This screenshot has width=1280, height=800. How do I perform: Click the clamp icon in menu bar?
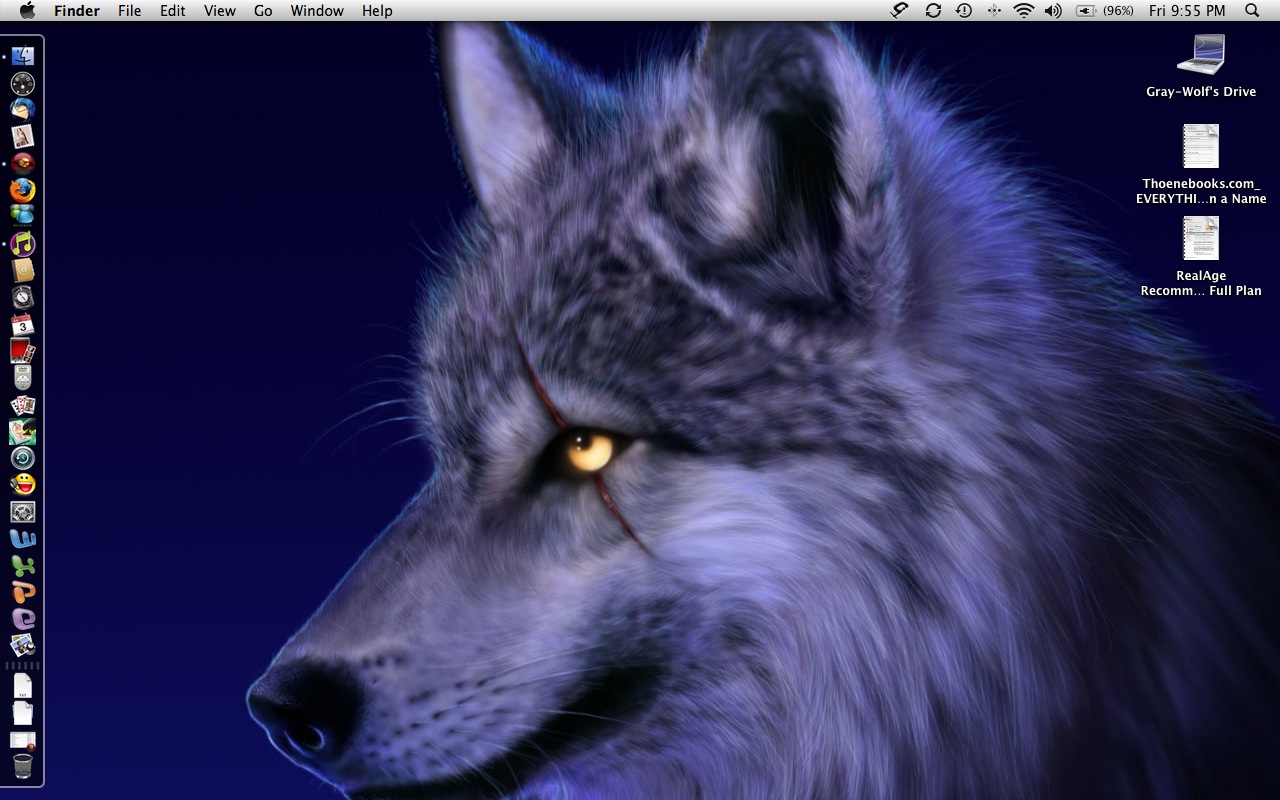tap(900, 10)
